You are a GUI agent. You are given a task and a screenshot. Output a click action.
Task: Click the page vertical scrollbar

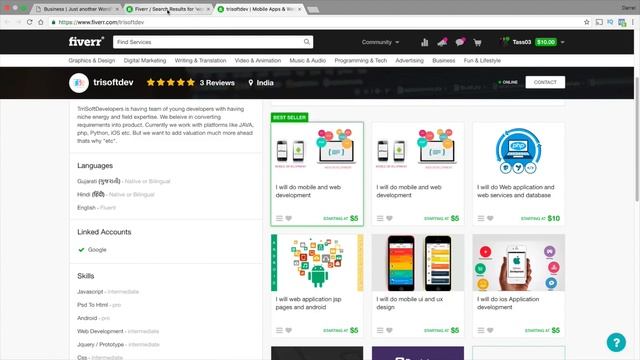click(637, 139)
